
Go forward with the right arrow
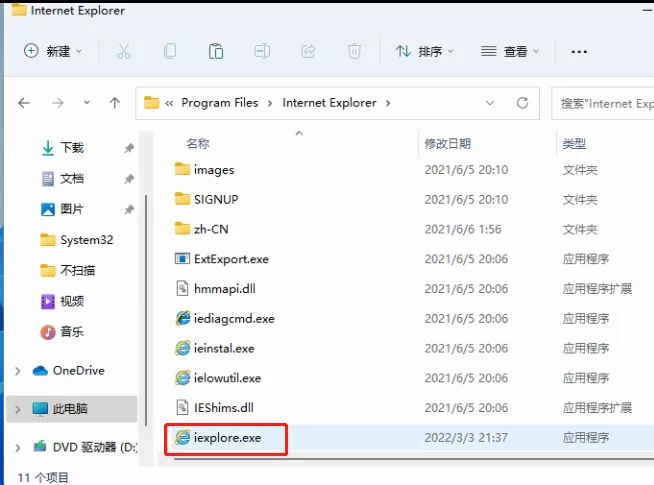tap(58, 103)
